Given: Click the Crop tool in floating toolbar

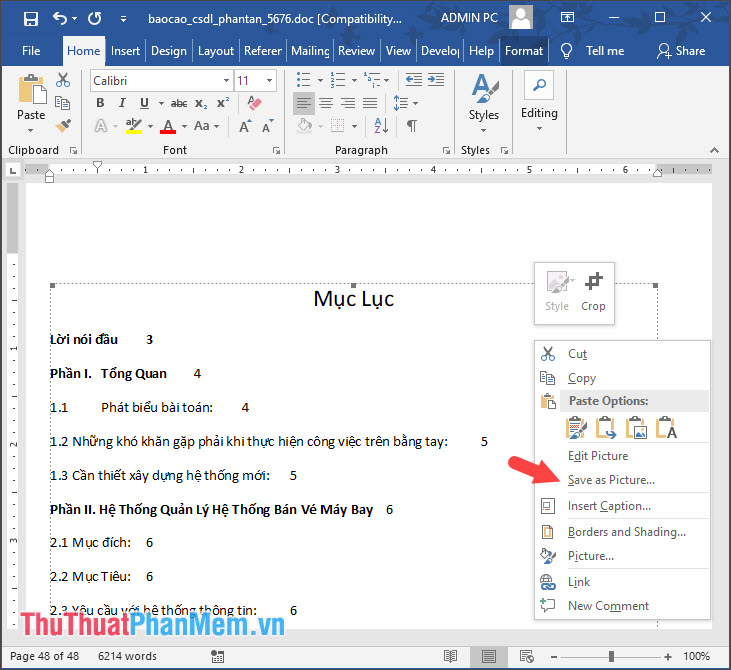Looking at the screenshot, I should tap(593, 292).
